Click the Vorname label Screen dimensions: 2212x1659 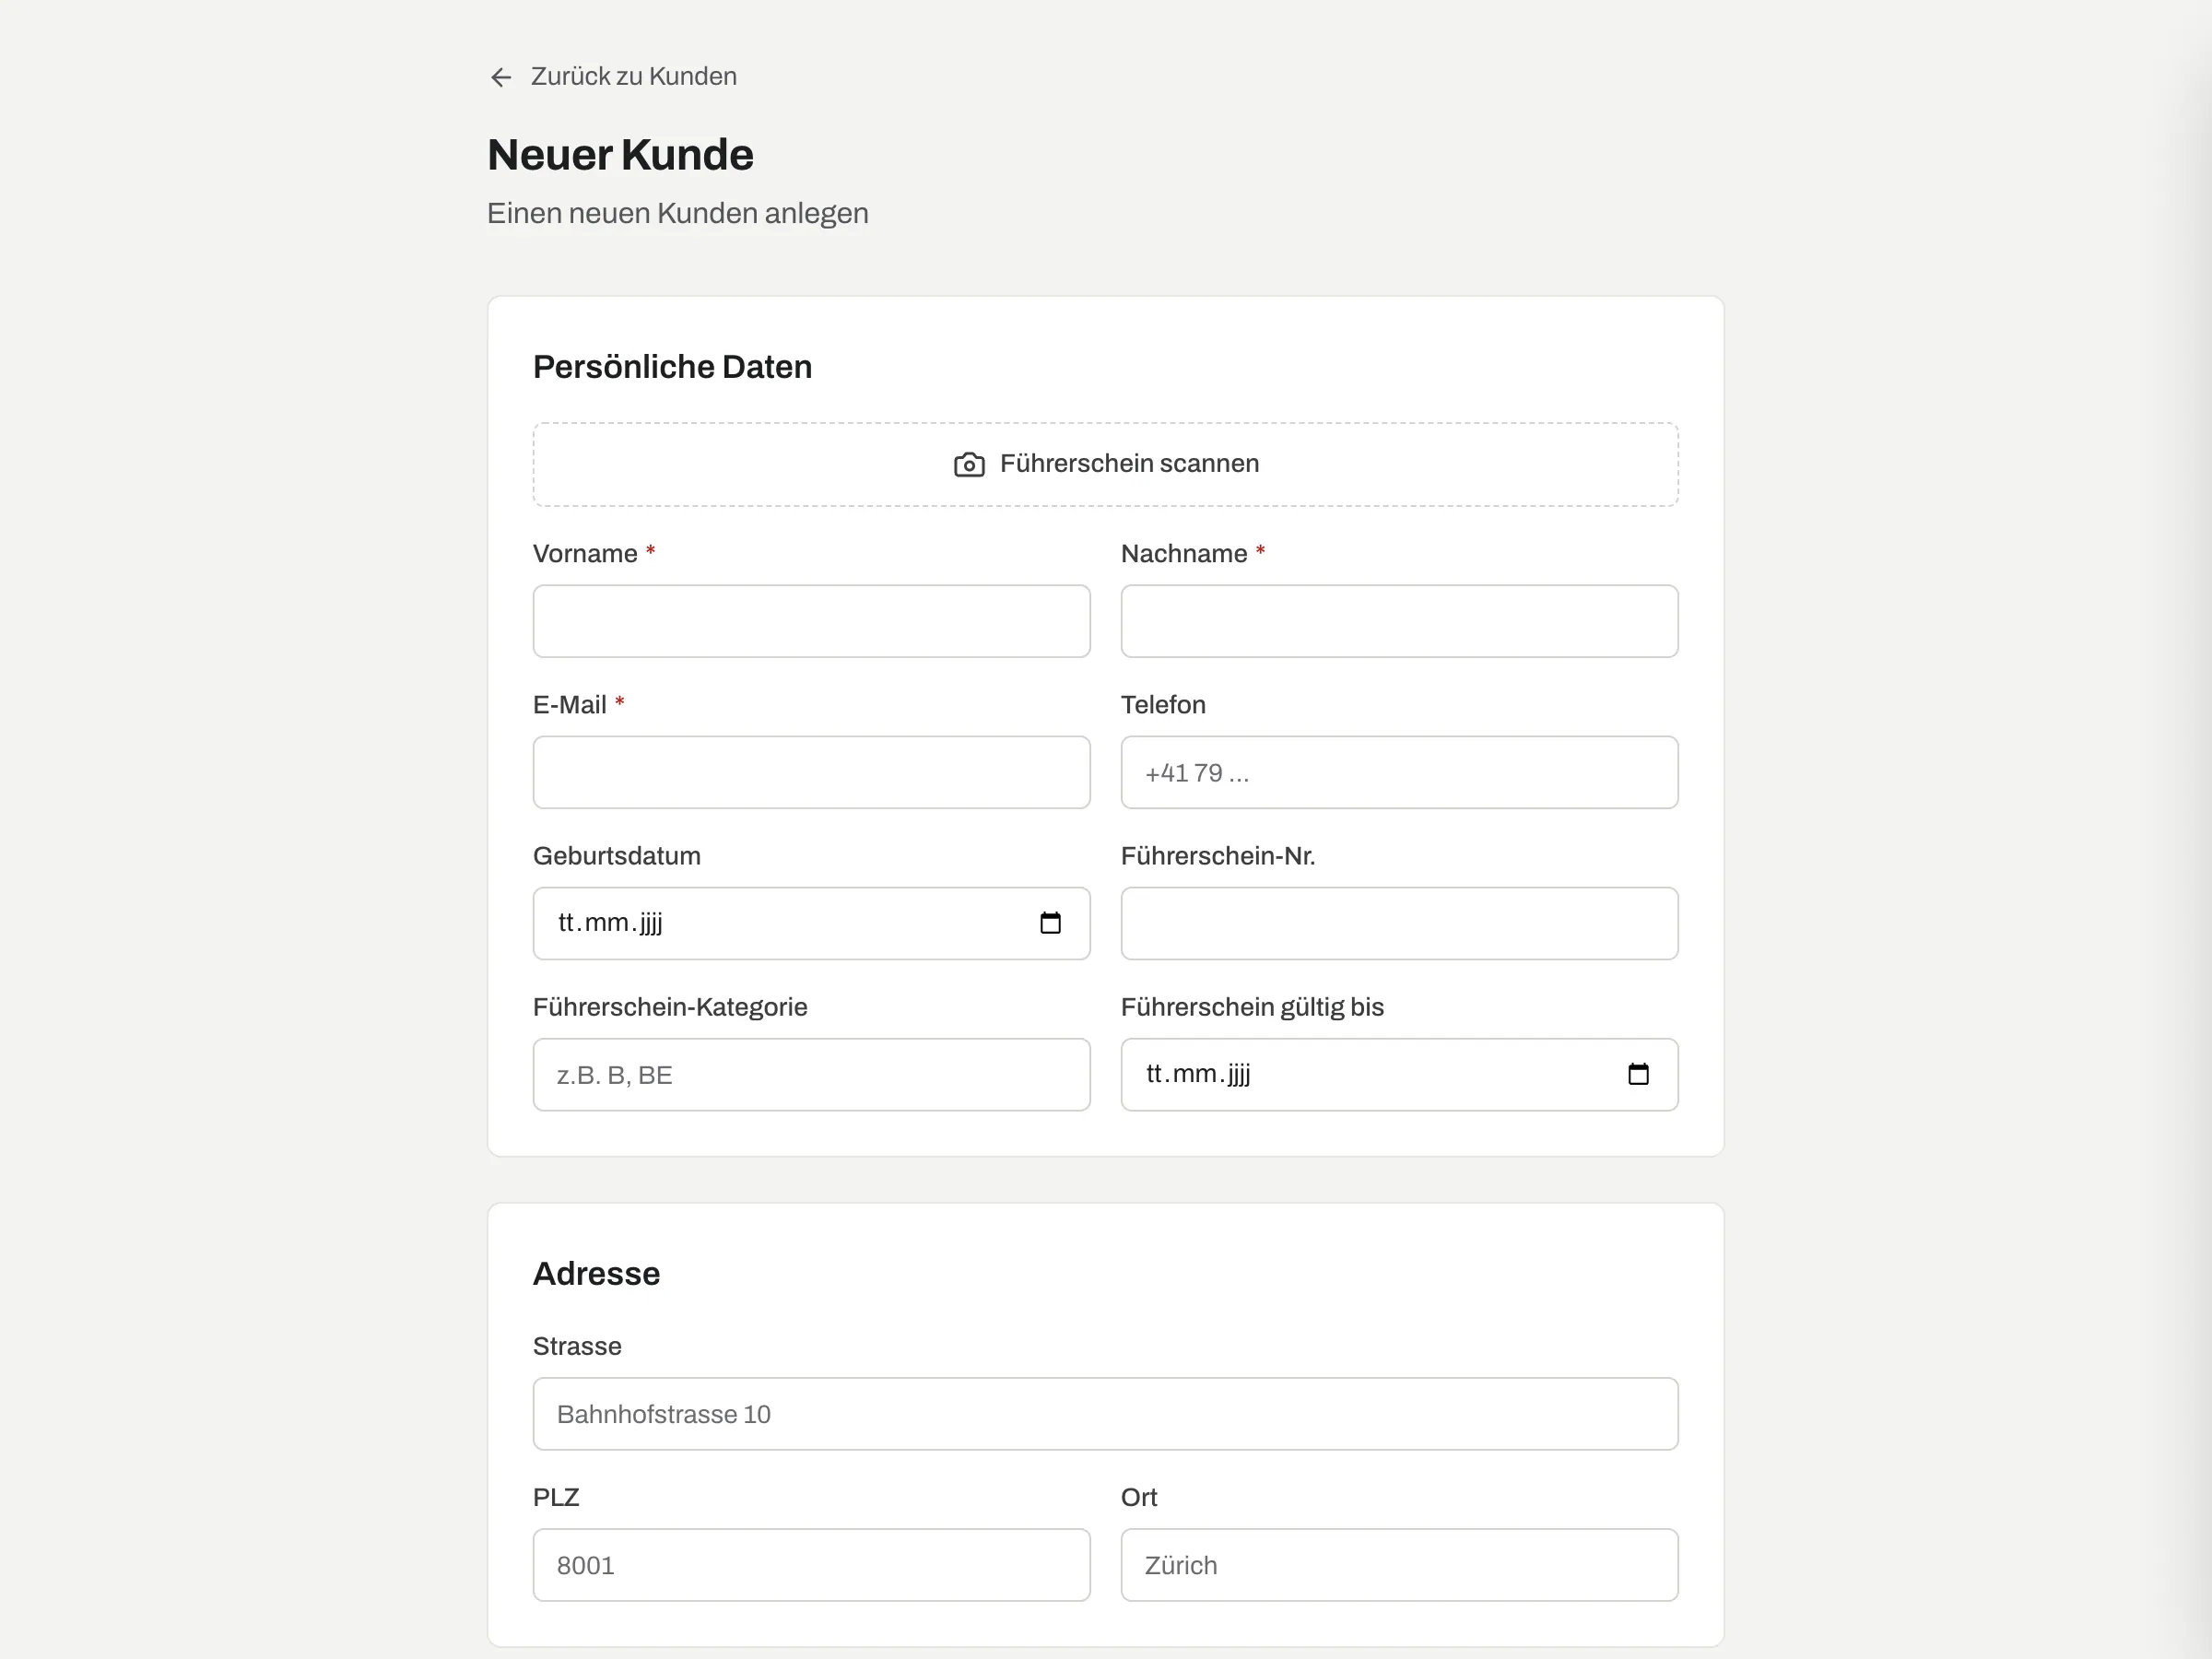(585, 554)
